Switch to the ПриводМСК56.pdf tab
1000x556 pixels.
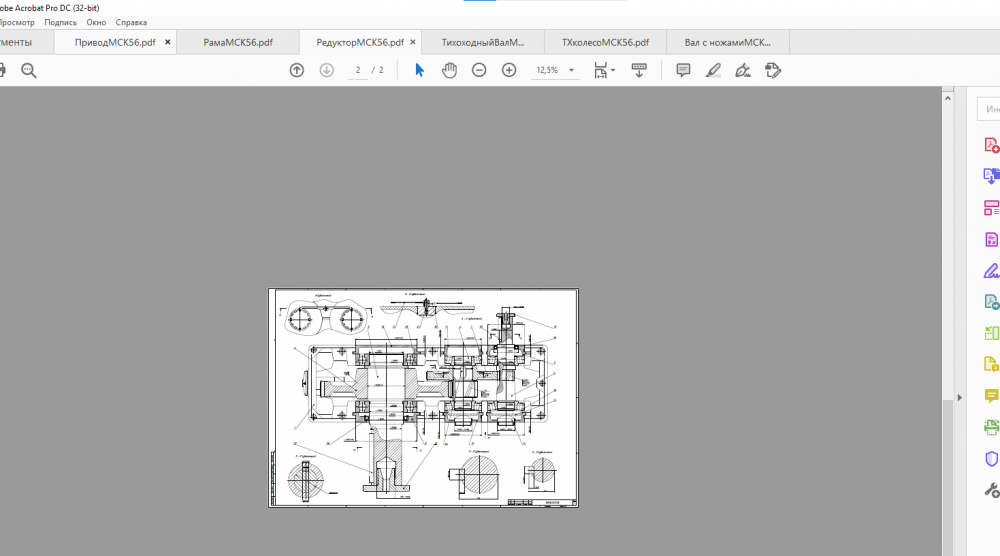point(115,43)
